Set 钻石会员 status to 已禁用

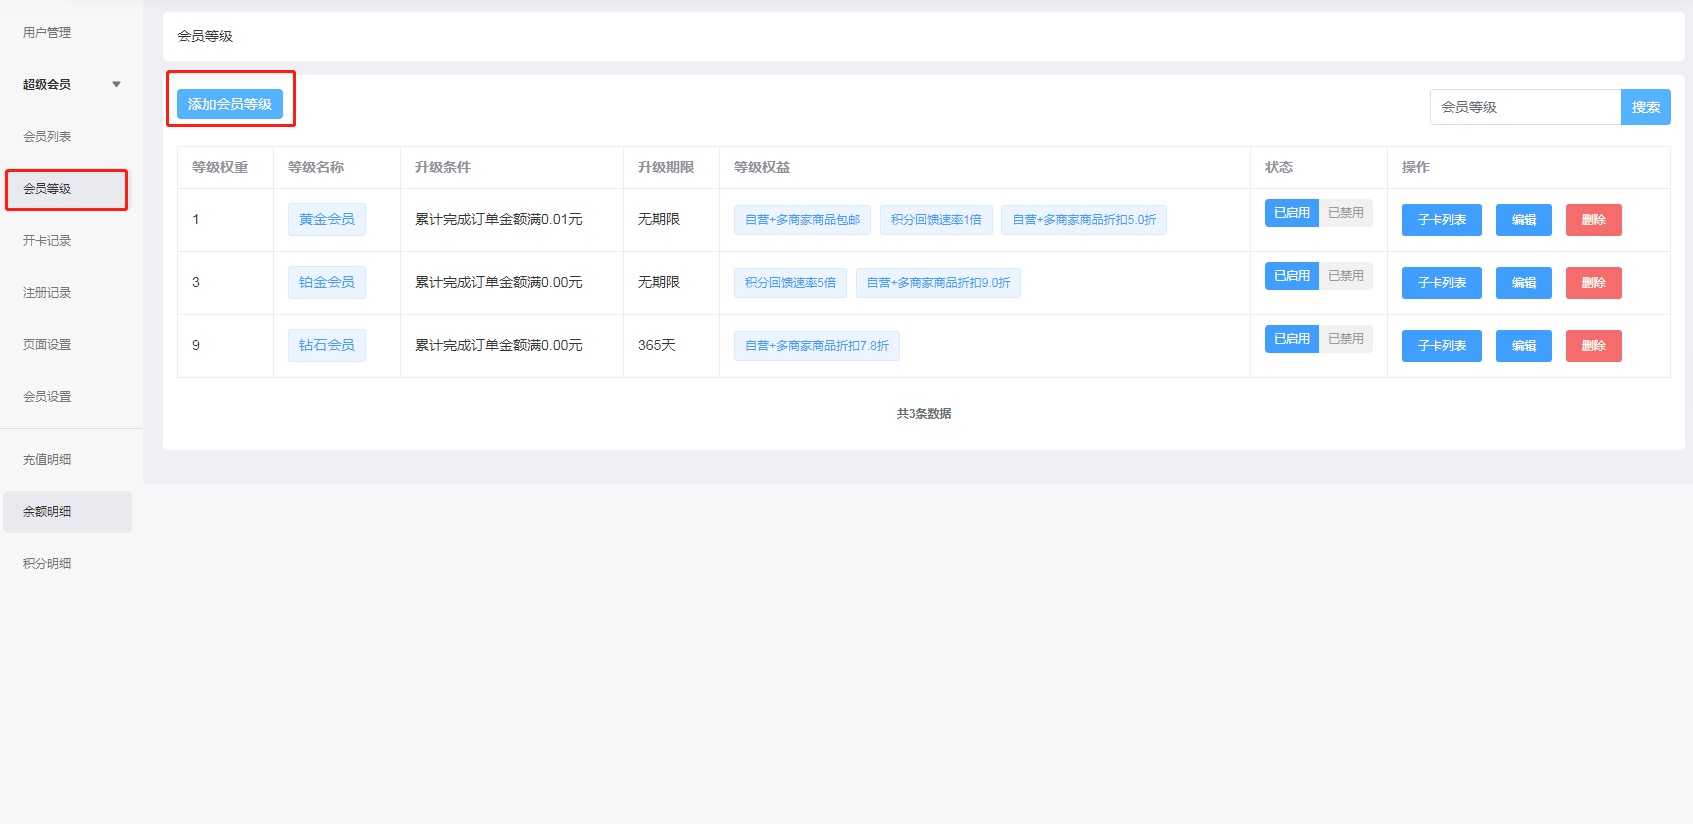coord(1346,339)
